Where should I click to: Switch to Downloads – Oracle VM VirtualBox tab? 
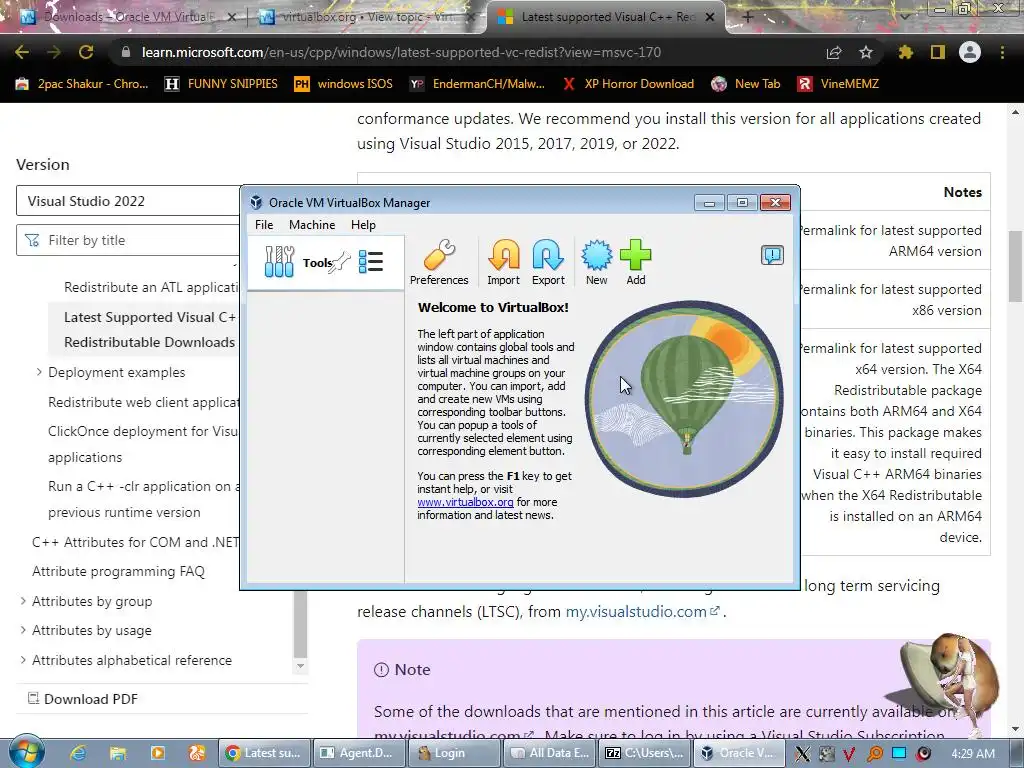point(129,17)
